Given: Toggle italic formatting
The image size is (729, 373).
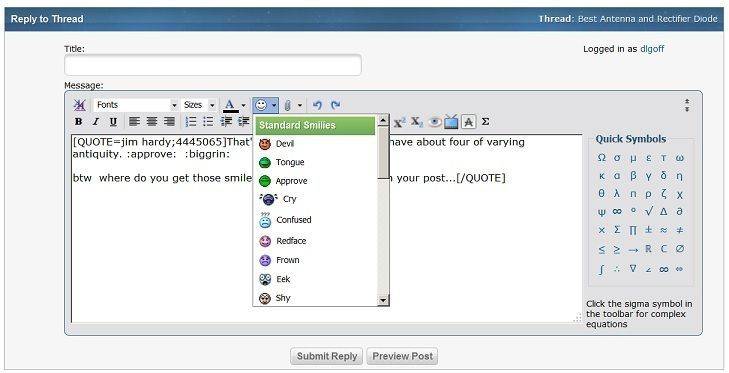Looking at the screenshot, I should tap(95, 122).
